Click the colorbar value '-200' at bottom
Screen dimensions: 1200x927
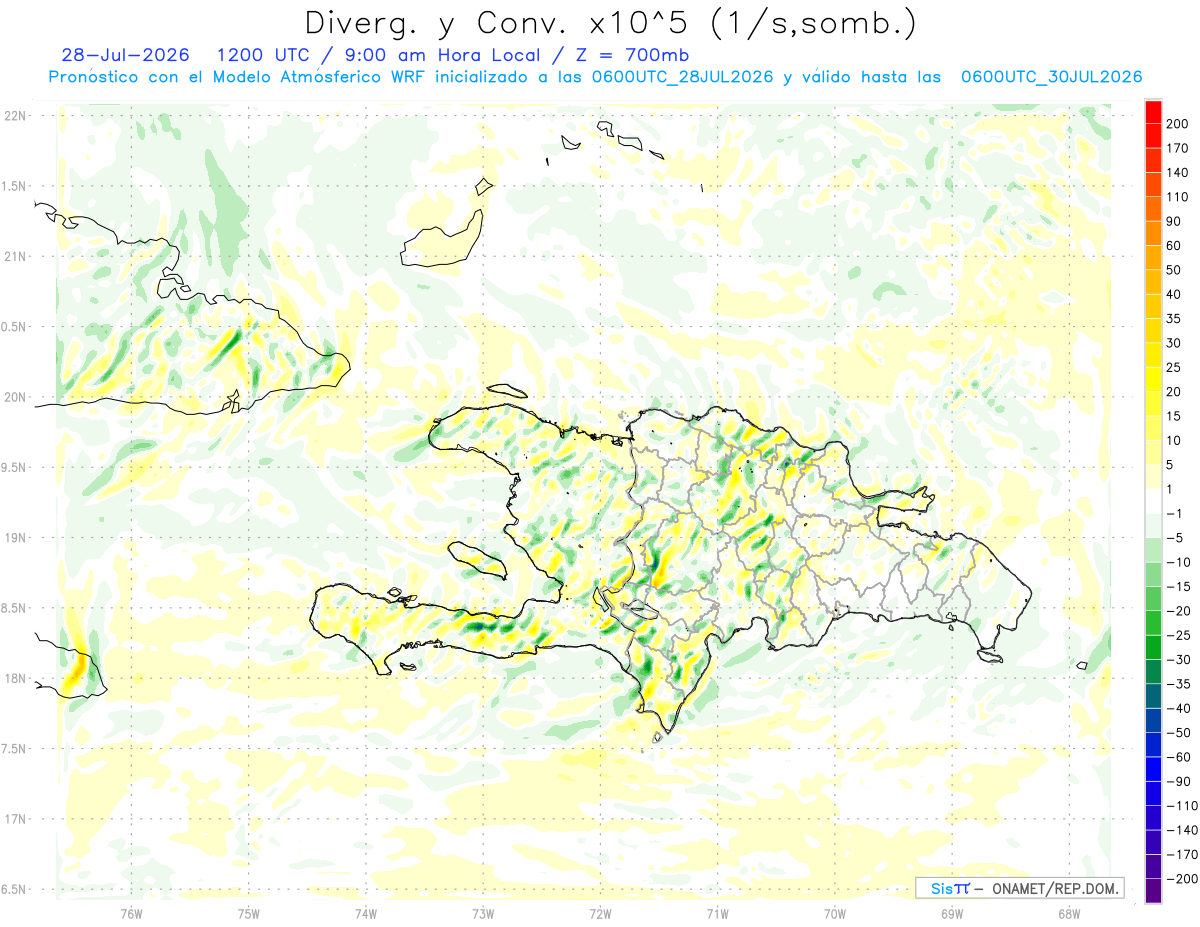click(x=1181, y=879)
